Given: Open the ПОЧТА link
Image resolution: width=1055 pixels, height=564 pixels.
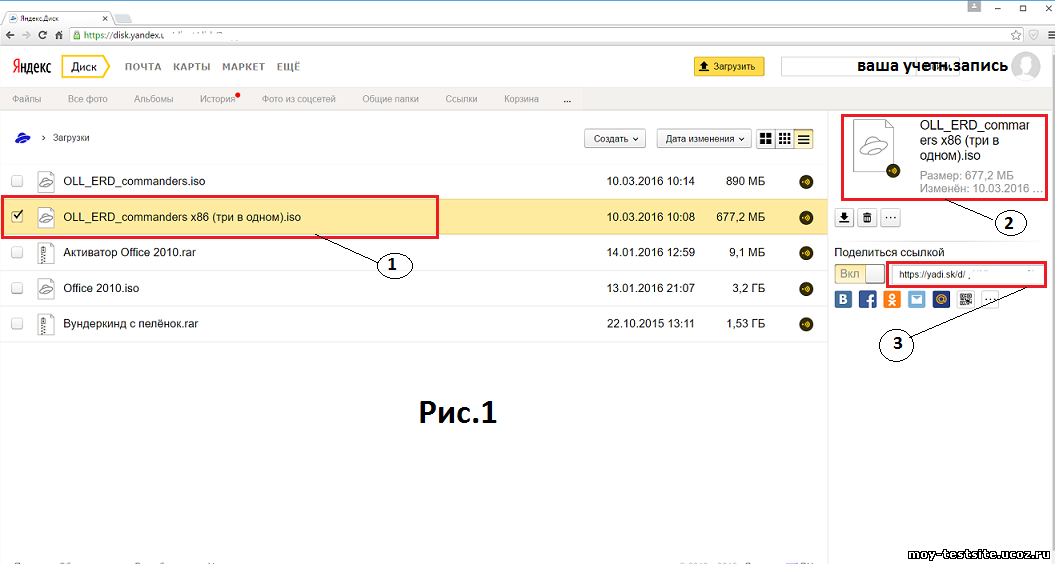Looking at the screenshot, I should coord(143,67).
